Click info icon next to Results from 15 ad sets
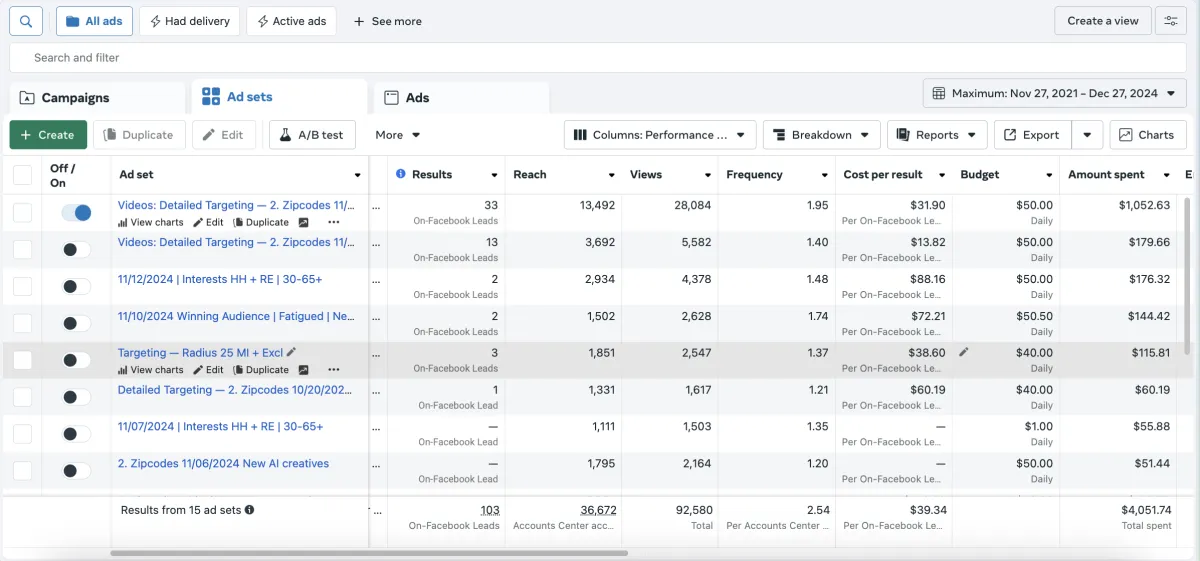This screenshot has height=561, width=1200. [x=250, y=510]
